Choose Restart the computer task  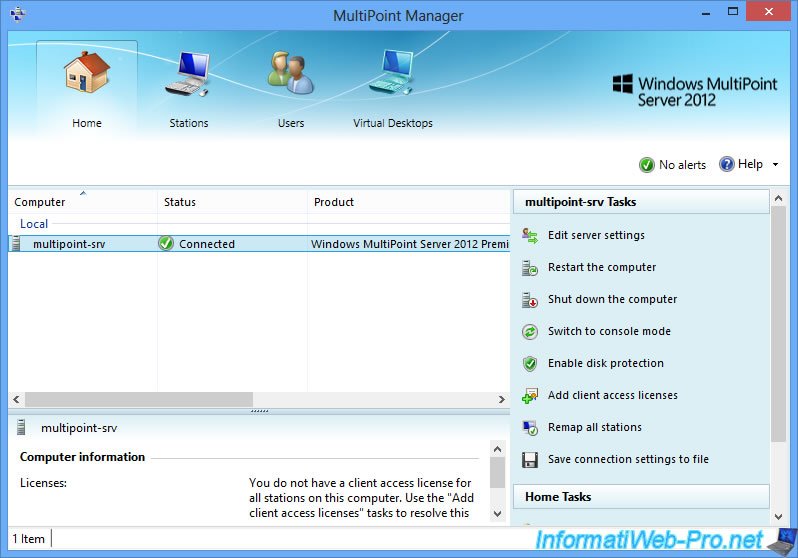click(x=602, y=267)
